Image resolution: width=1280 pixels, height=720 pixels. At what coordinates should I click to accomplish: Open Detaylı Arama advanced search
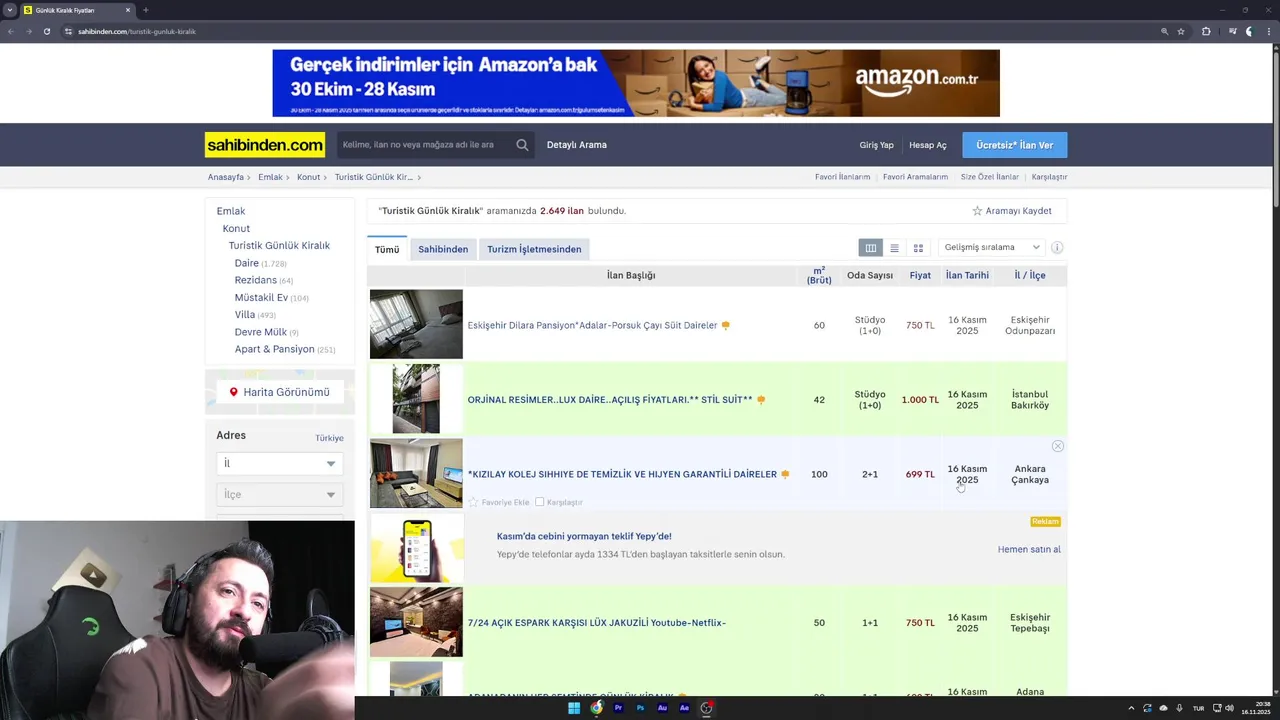[576, 145]
